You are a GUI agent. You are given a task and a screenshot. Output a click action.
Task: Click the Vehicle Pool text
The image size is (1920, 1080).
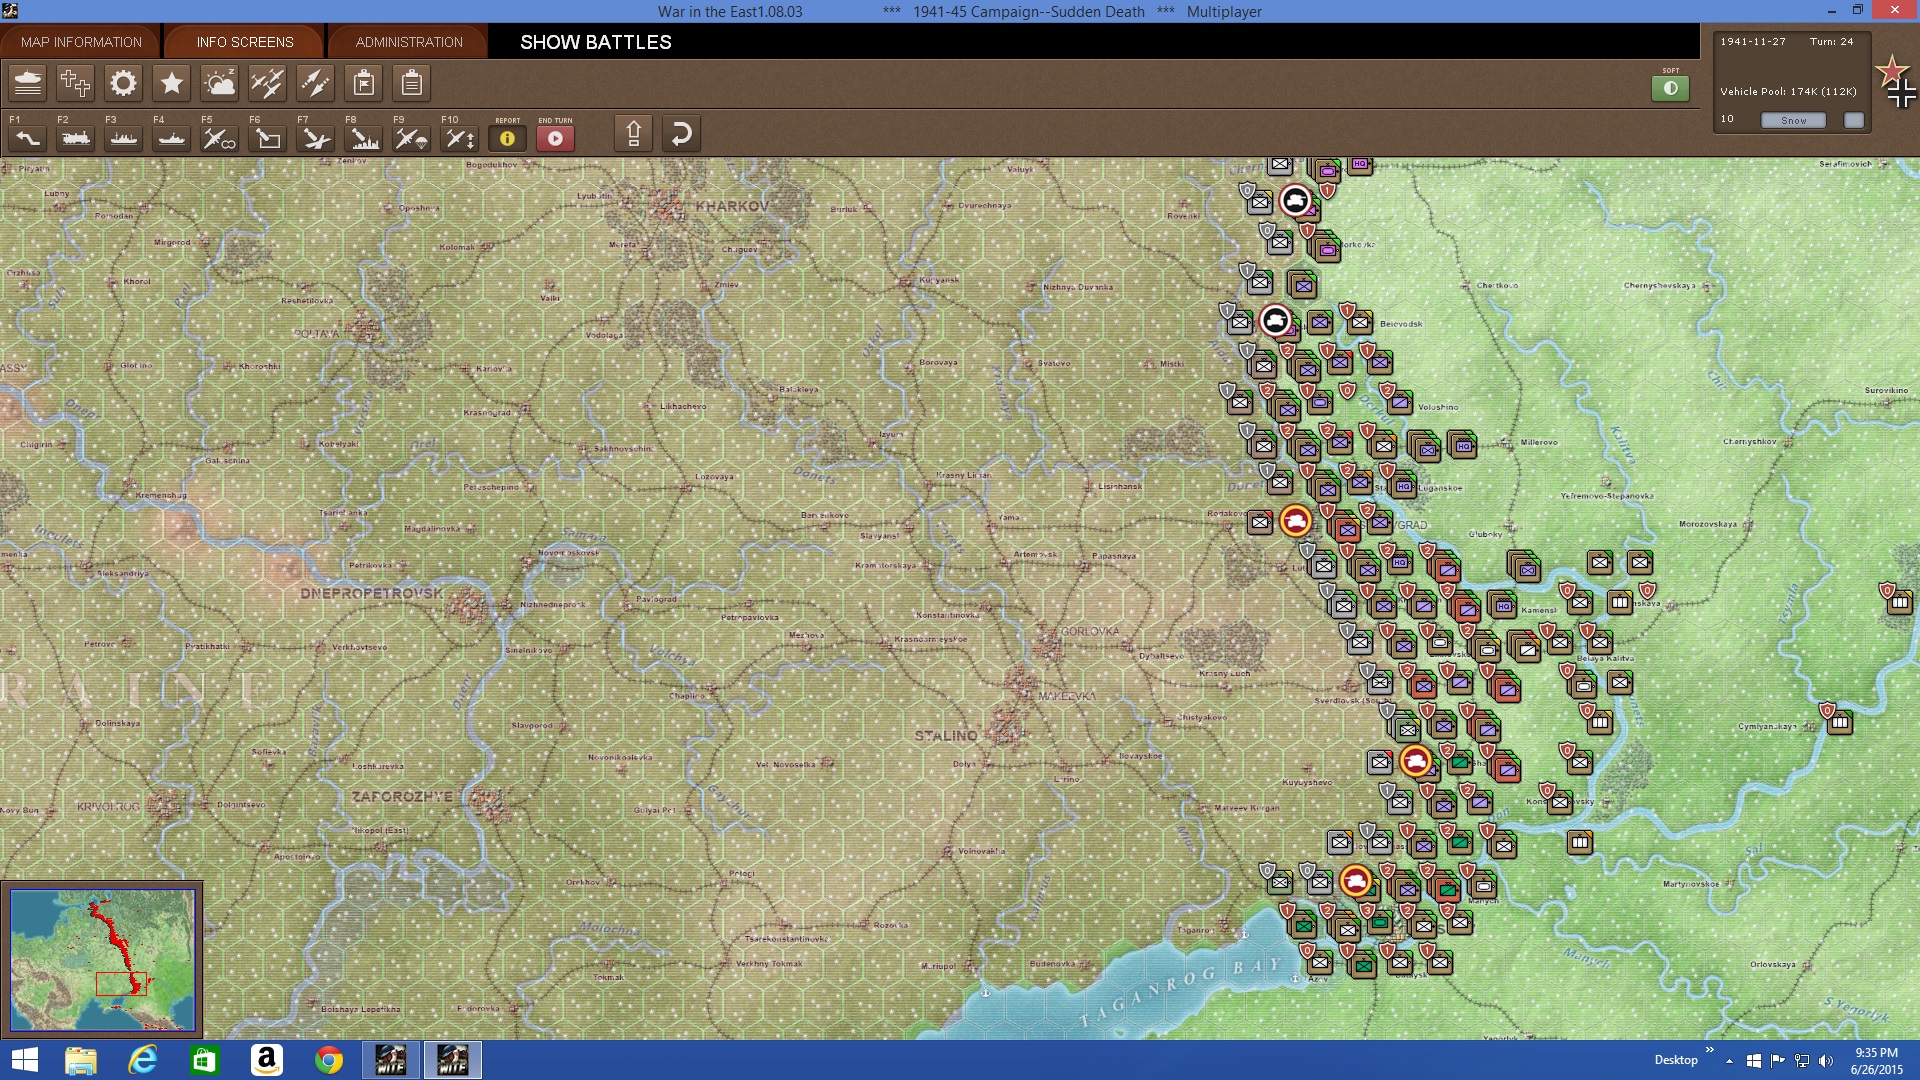1788,91
